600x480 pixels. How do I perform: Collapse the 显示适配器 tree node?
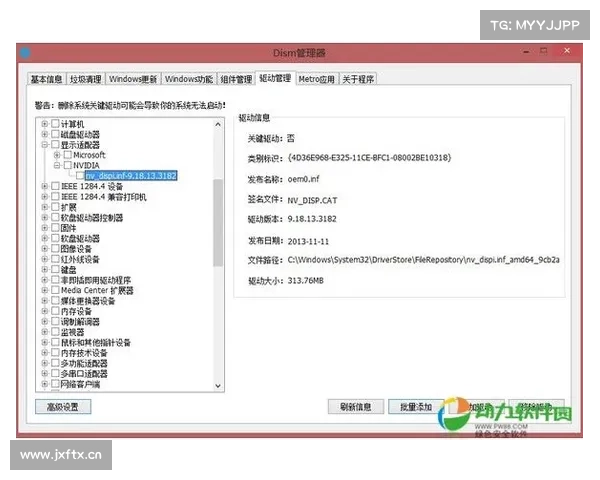click(45, 144)
